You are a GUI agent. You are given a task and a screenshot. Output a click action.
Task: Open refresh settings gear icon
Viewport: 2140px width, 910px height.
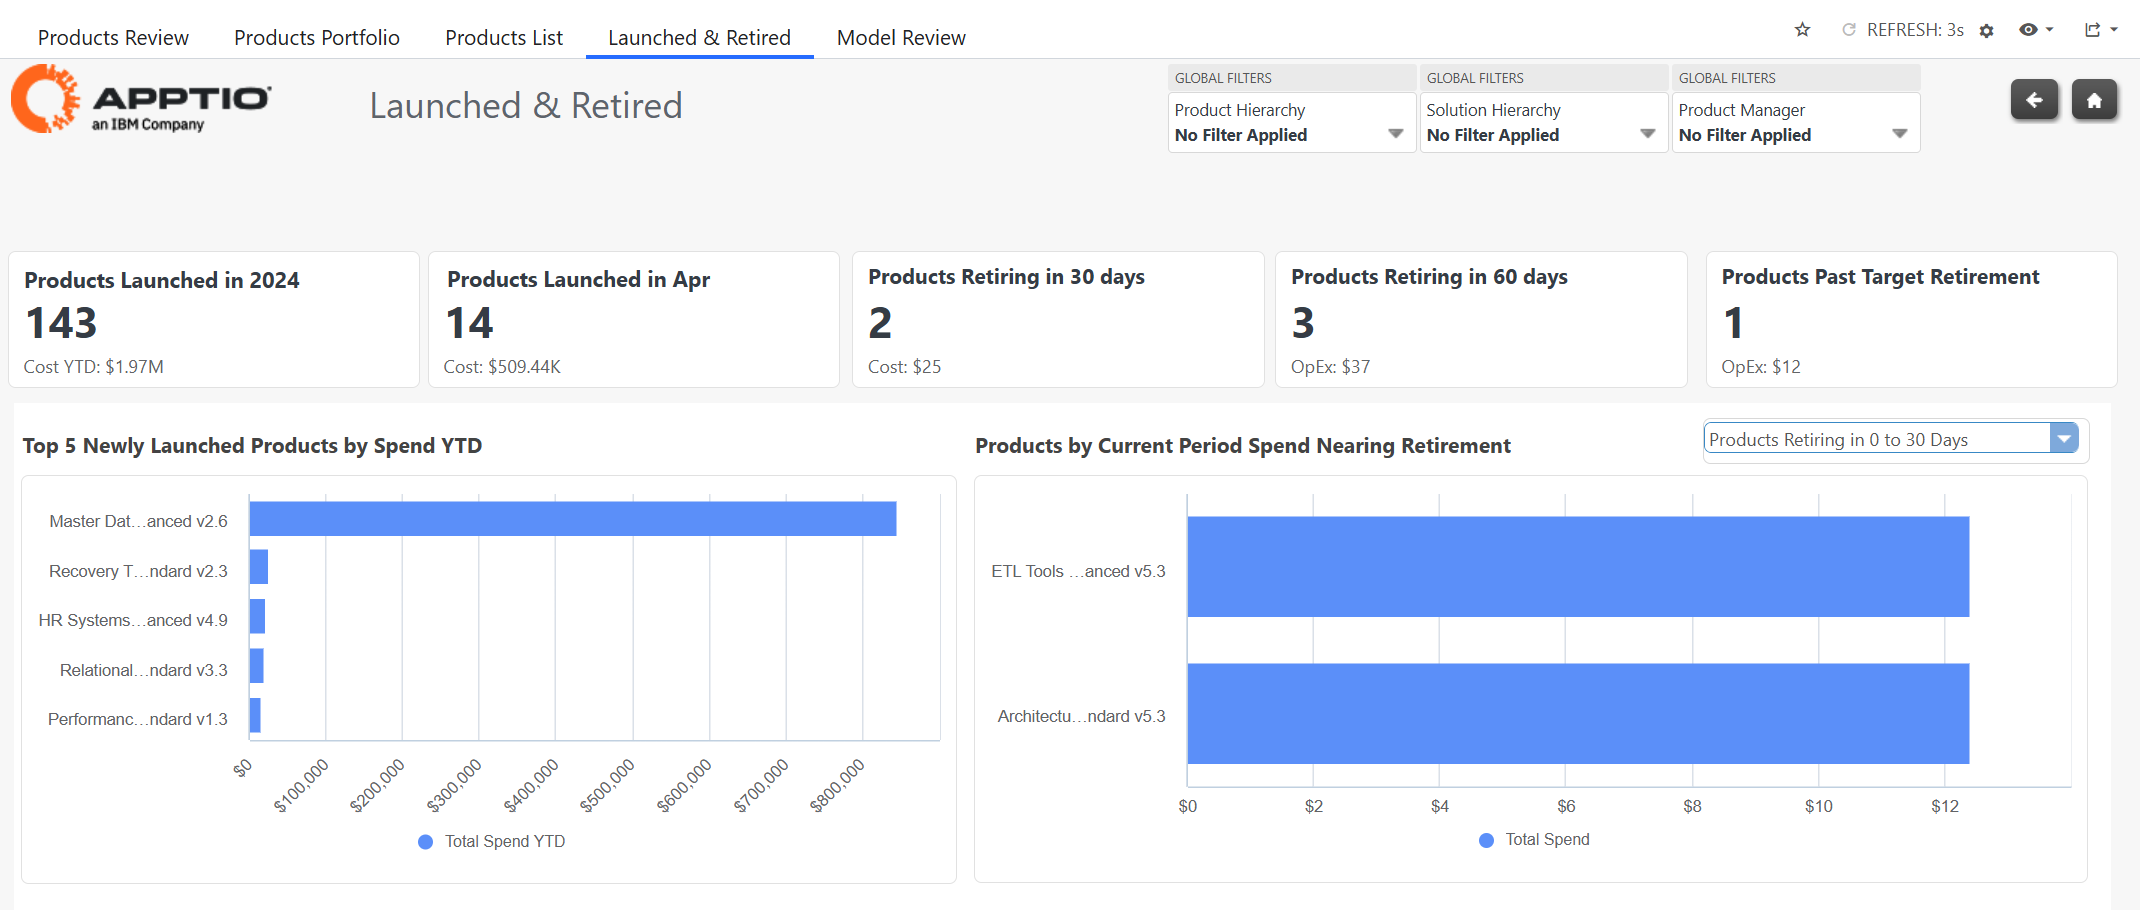click(1986, 31)
